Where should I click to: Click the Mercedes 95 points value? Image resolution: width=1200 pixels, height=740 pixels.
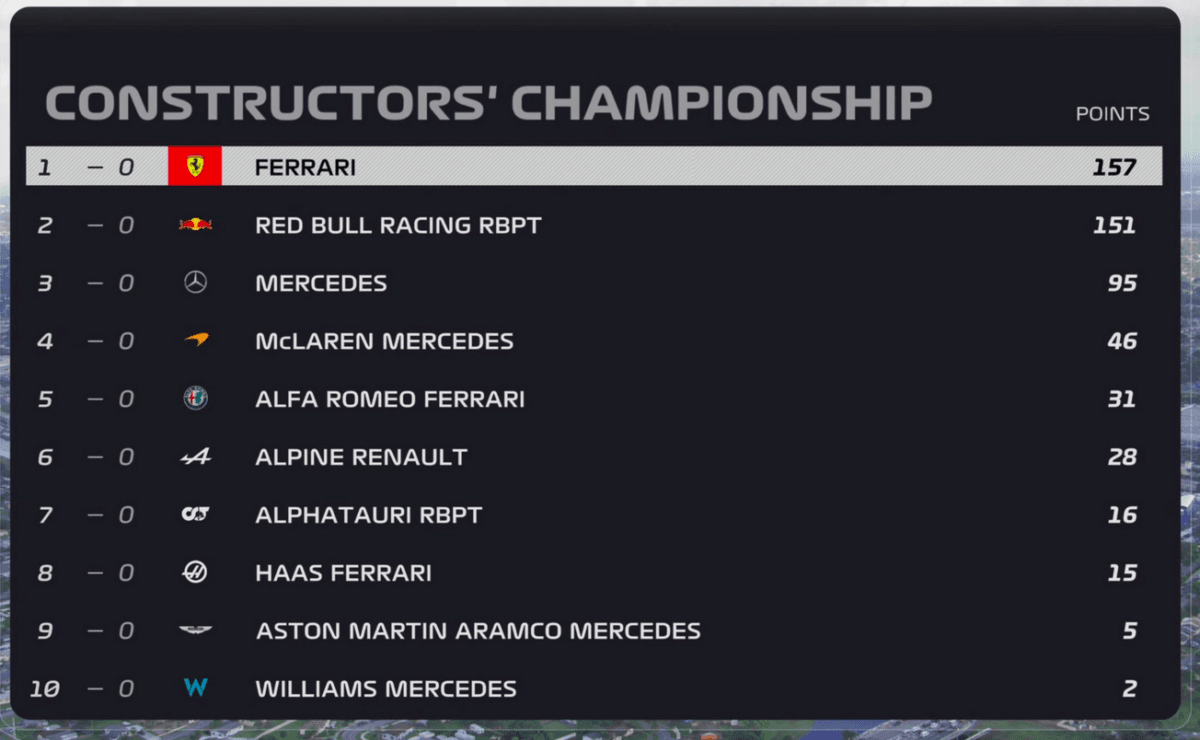click(x=1122, y=284)
